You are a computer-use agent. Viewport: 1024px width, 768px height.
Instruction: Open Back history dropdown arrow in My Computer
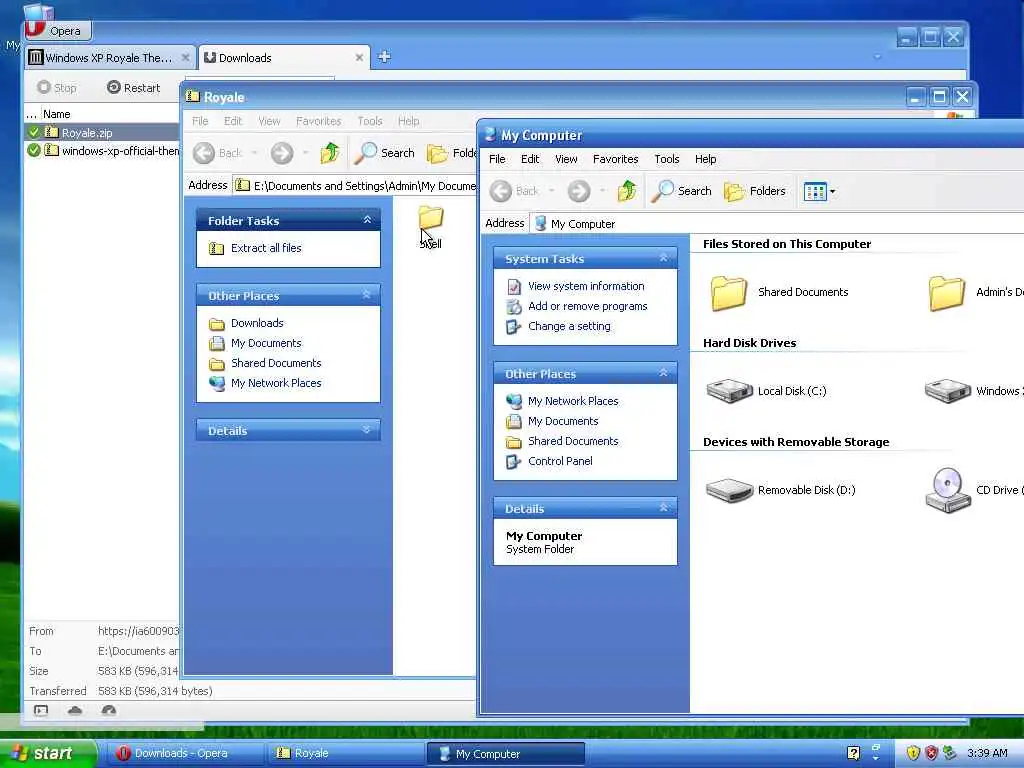click(x=552, y=191)
